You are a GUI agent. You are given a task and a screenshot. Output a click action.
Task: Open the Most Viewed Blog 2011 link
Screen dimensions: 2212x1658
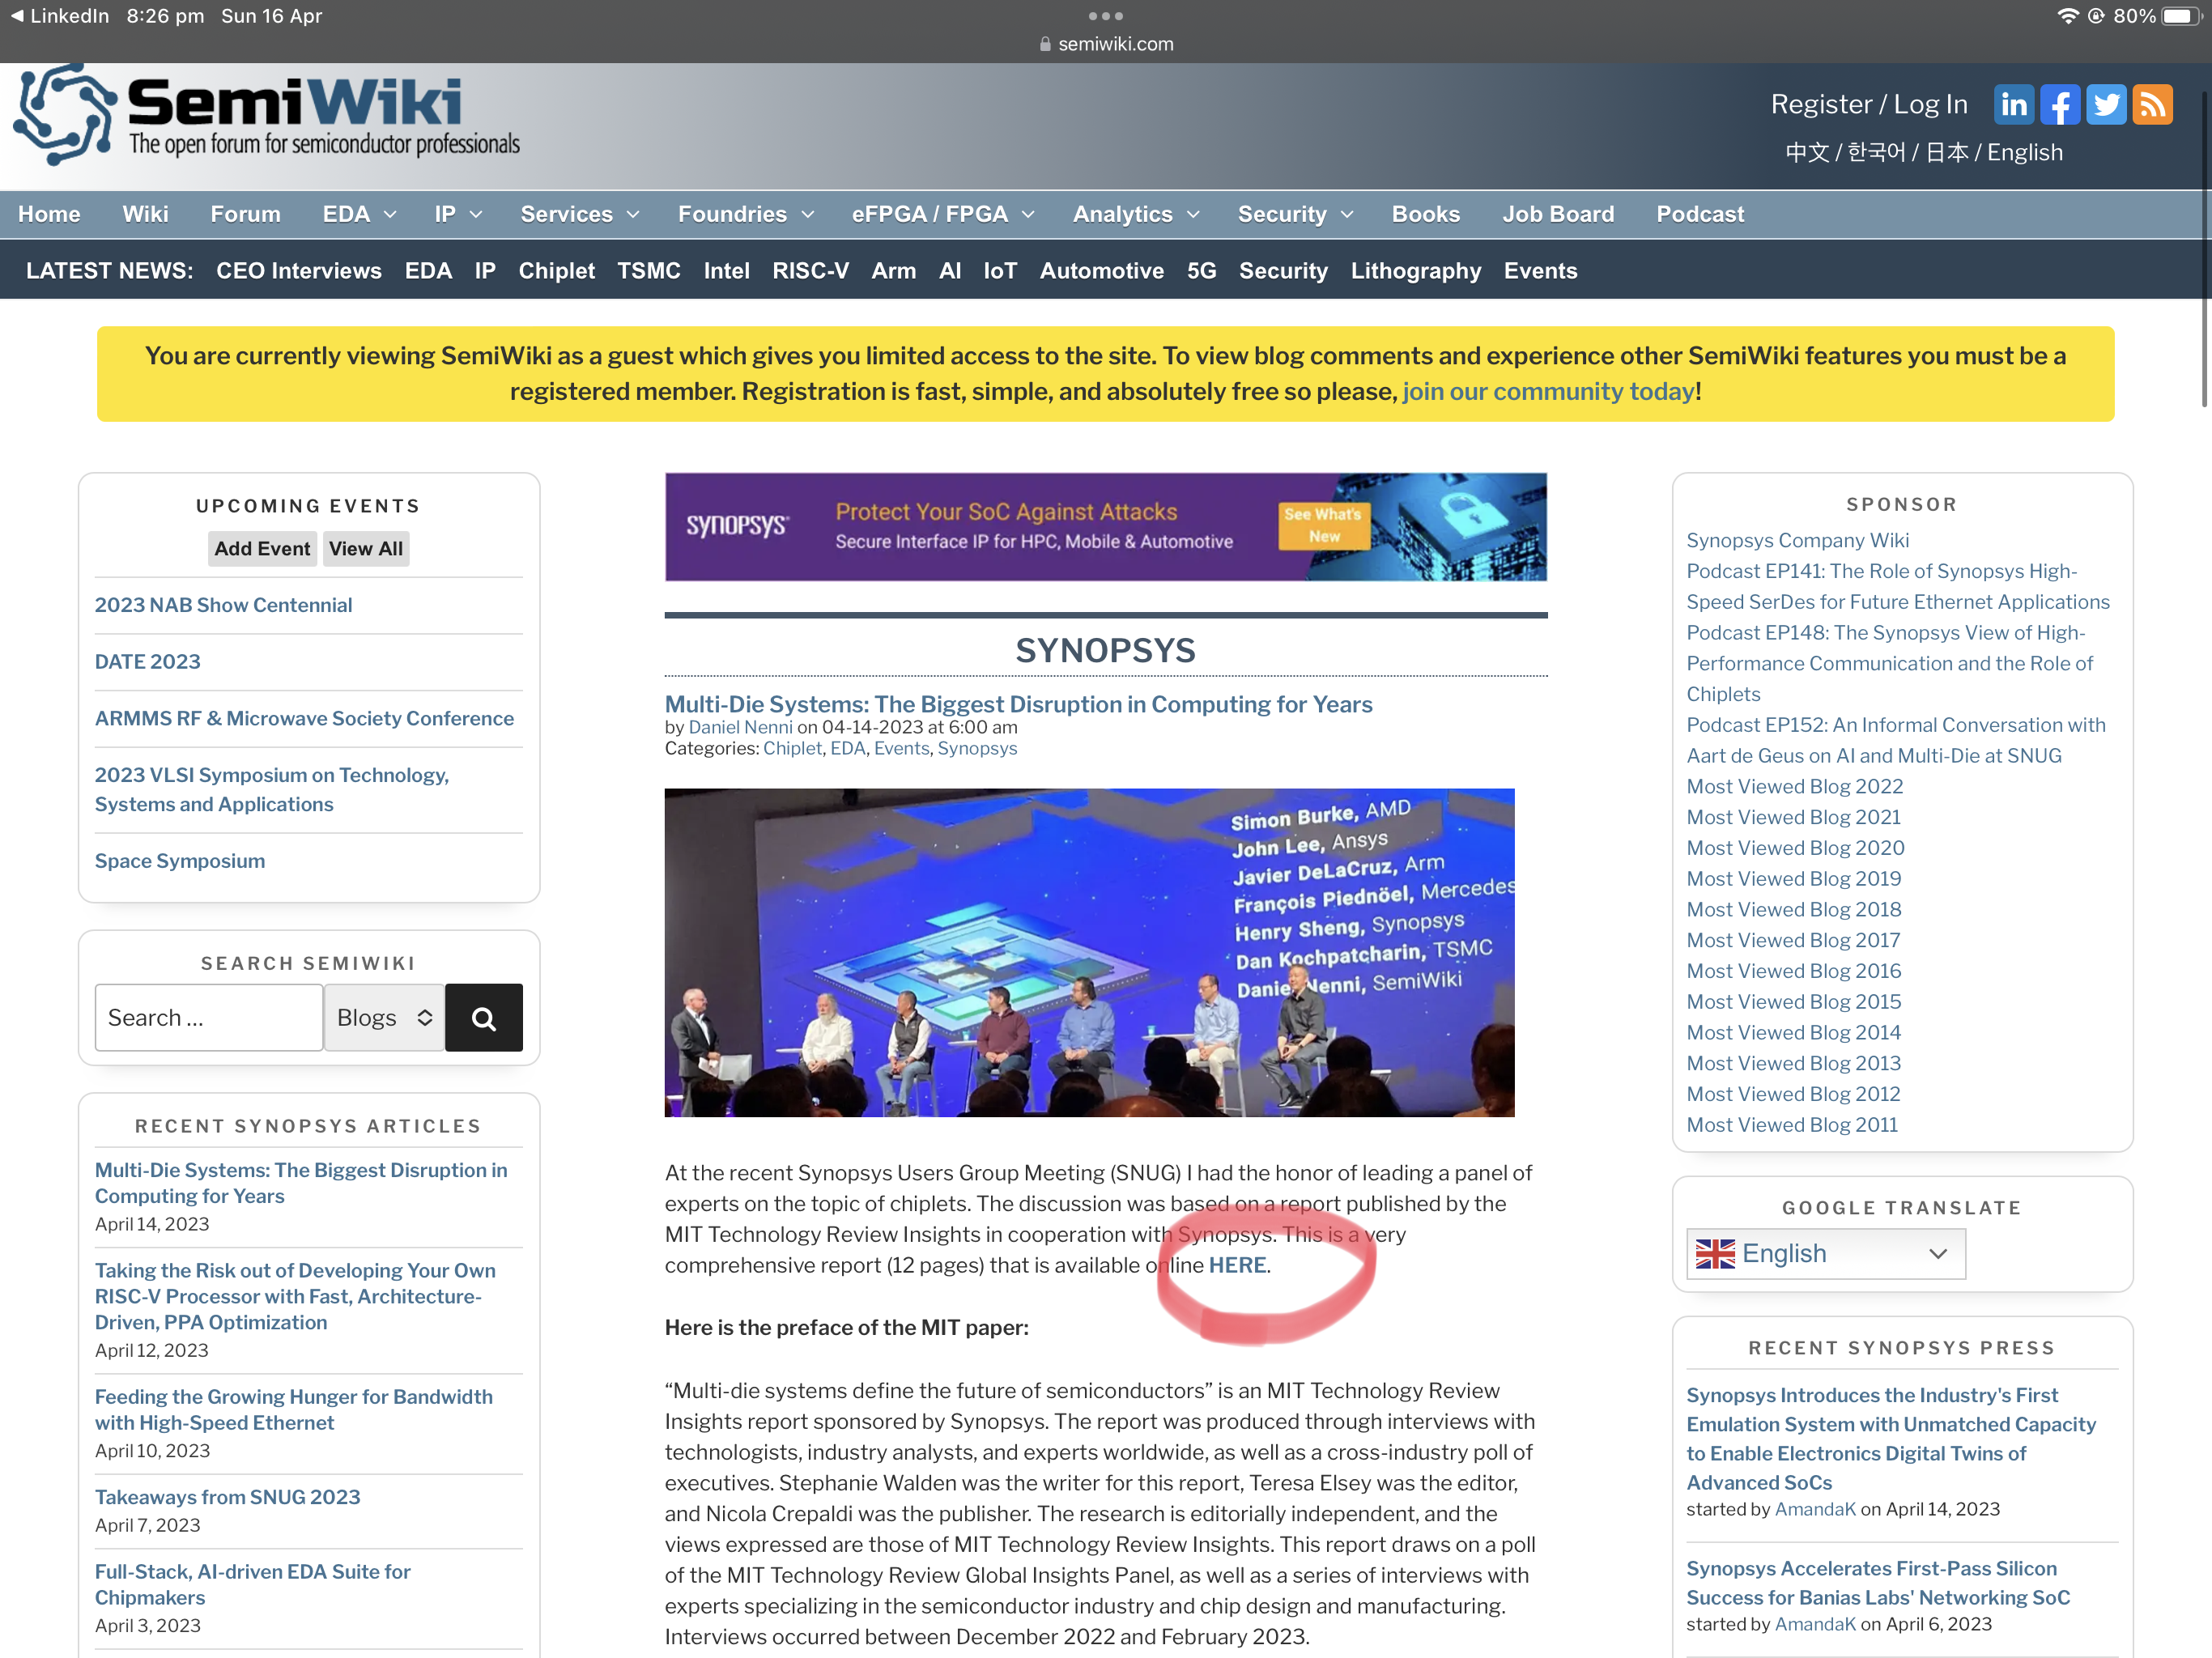[1792, 1124]
